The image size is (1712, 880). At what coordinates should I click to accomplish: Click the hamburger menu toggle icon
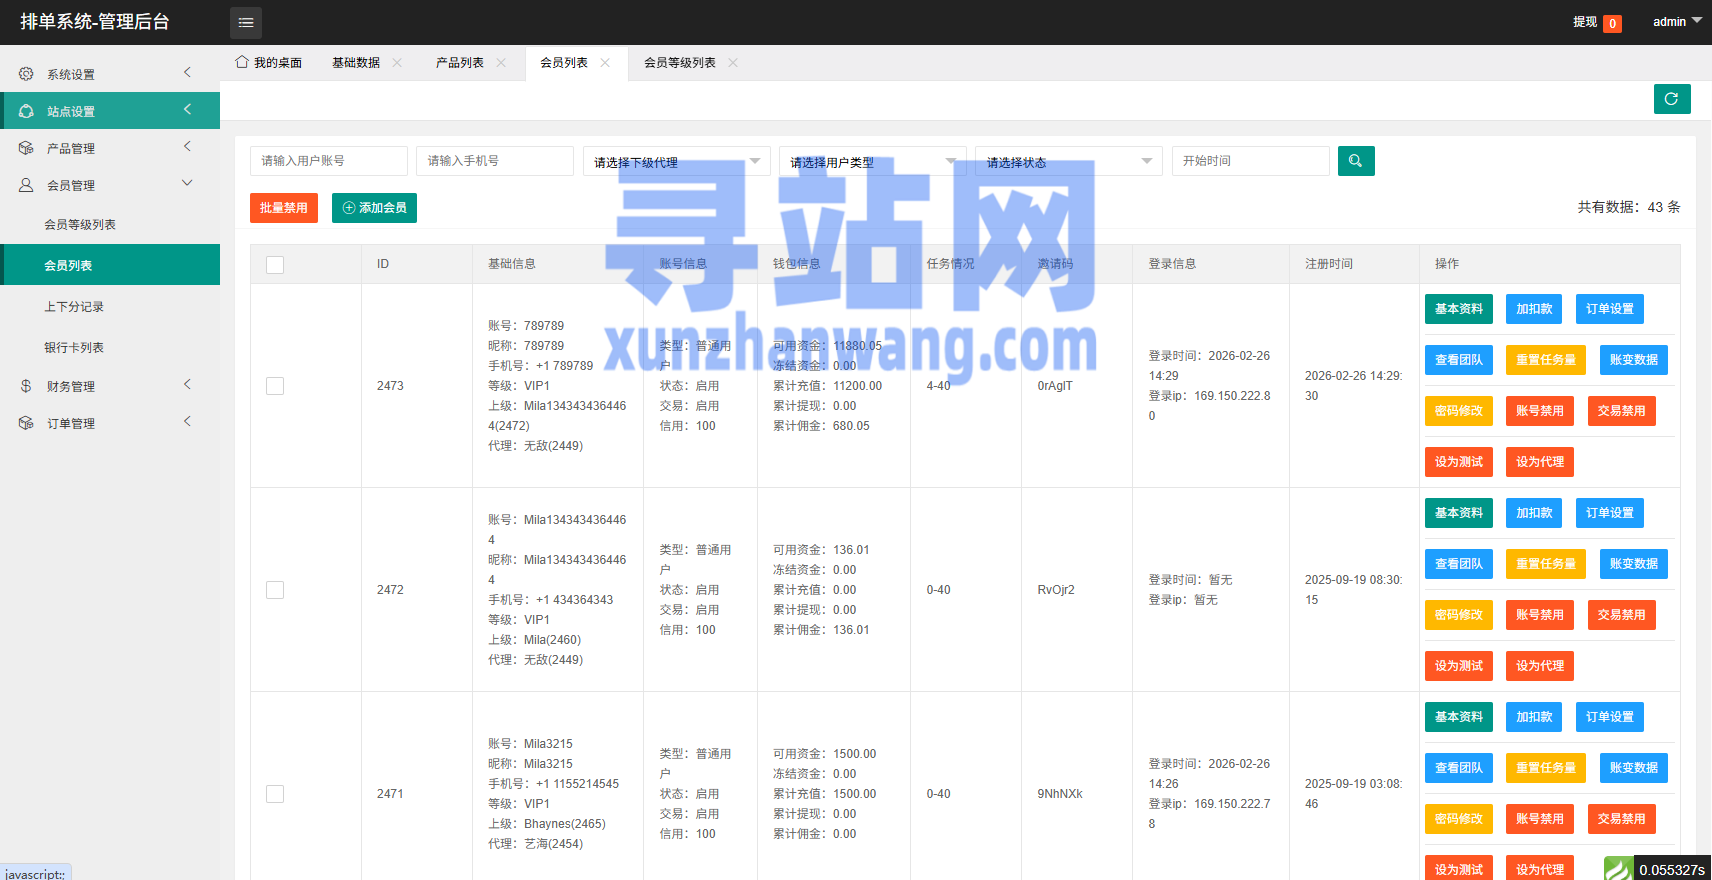(246, 22)
